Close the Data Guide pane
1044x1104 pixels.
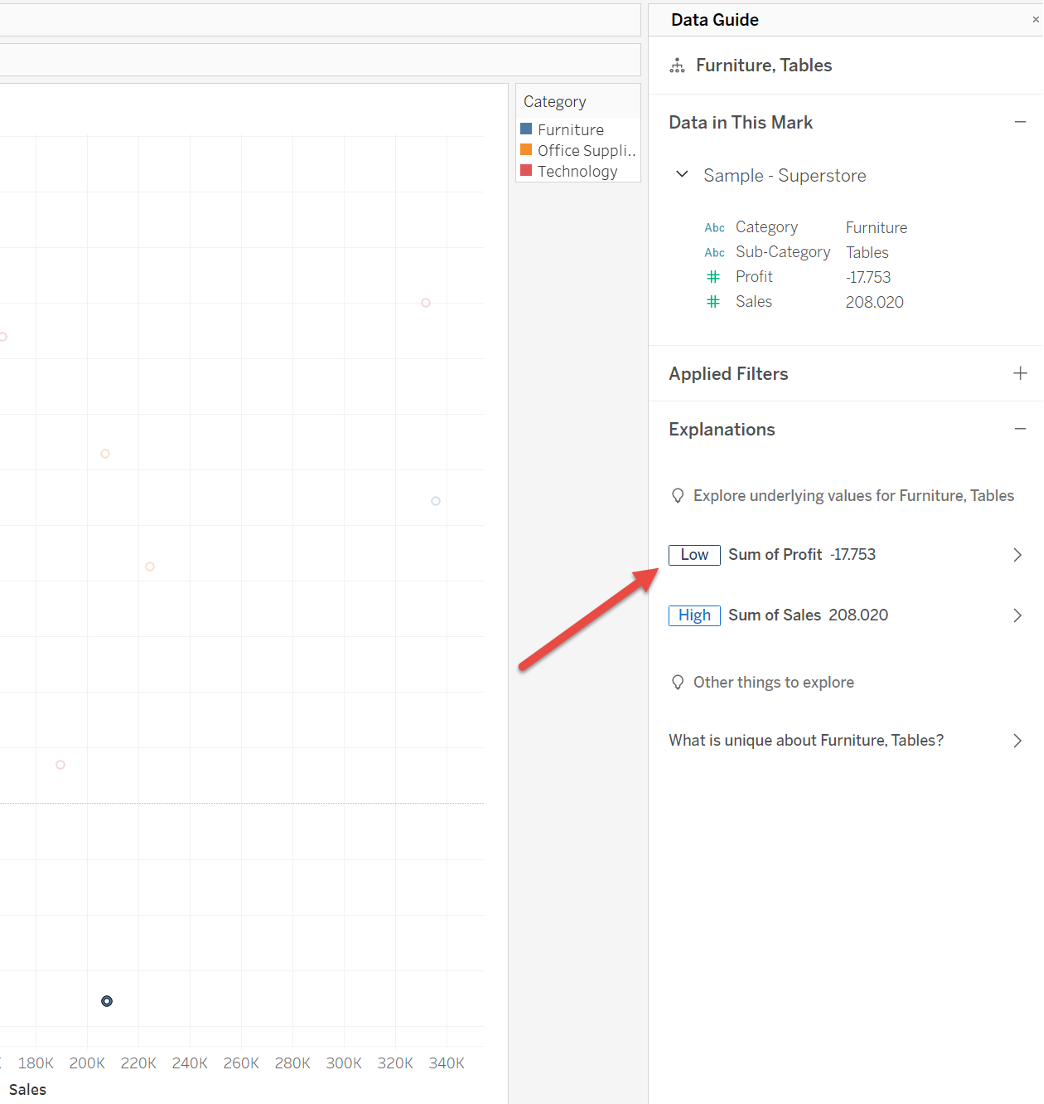pos(1035,20)
